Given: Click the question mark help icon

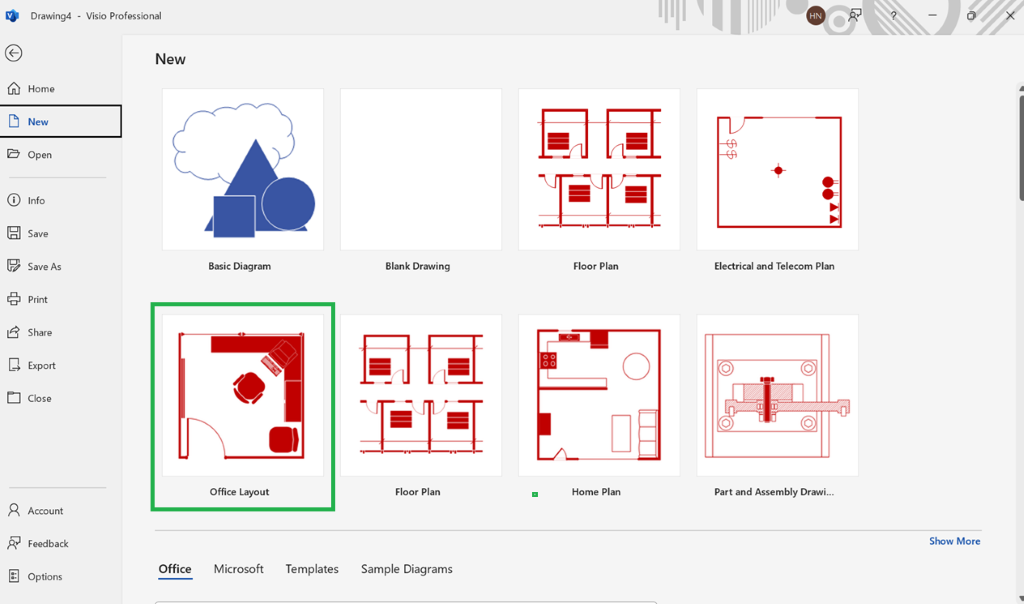Looking at the screenshot, I should (x=893, y=15).
